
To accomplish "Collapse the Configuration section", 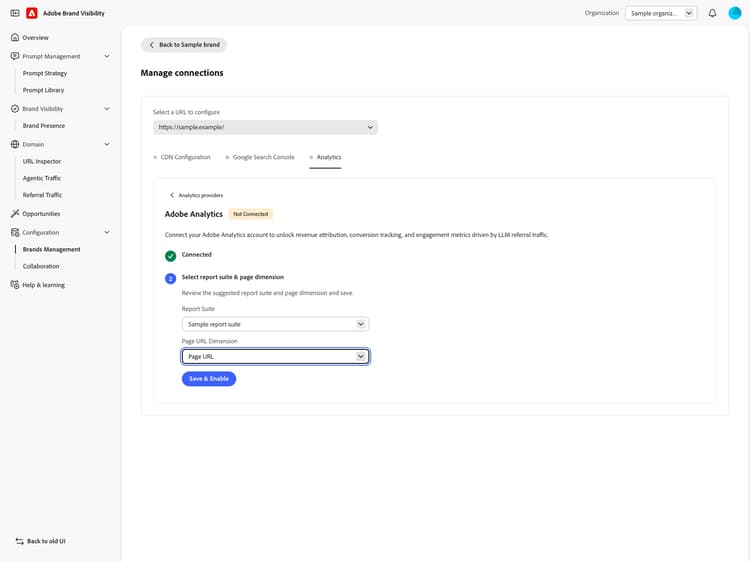I will coord(107,232).
